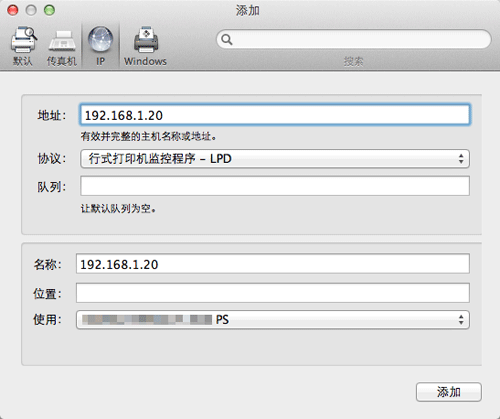Screen dimensions: 500x419
Task: Click the 使用: label
Action: [47, 320]
